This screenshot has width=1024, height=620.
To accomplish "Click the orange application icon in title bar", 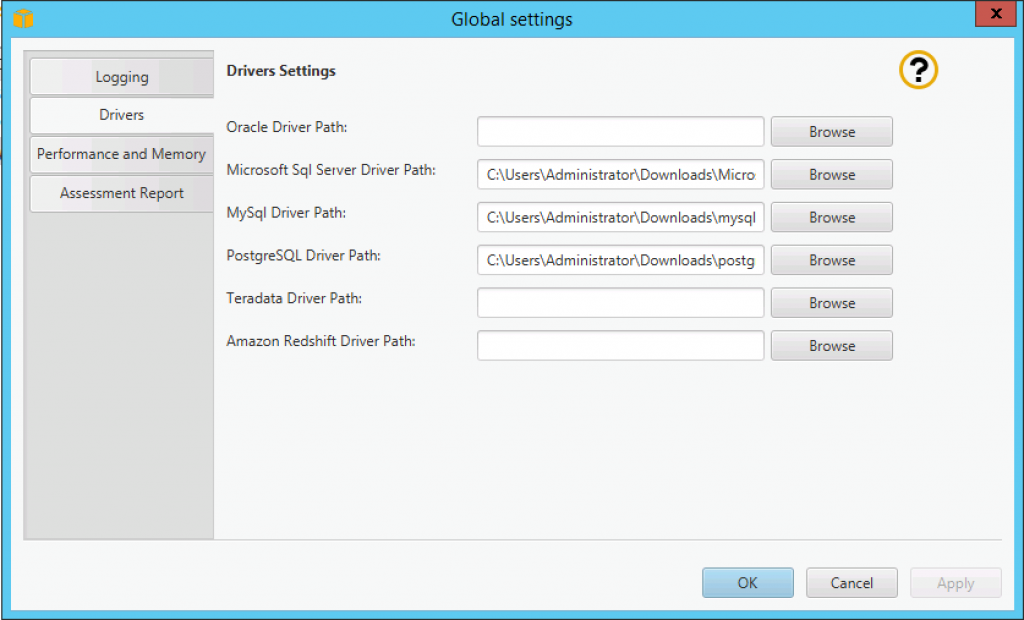I will click(x=24, y=16).
